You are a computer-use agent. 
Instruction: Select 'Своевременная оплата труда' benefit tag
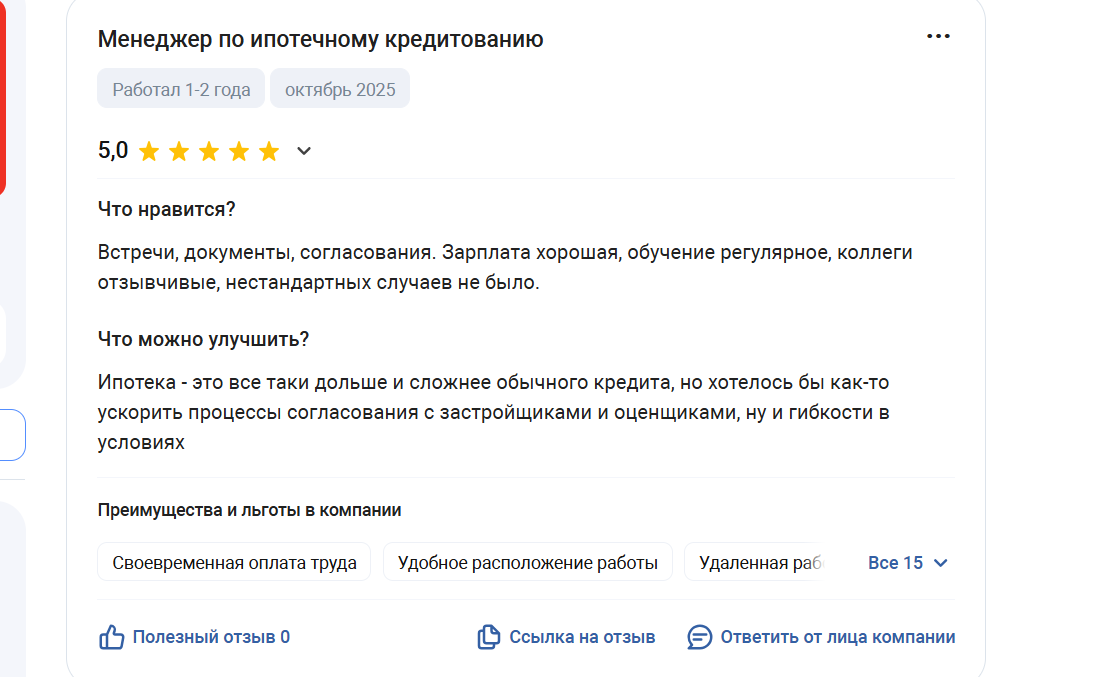point(234,563)
